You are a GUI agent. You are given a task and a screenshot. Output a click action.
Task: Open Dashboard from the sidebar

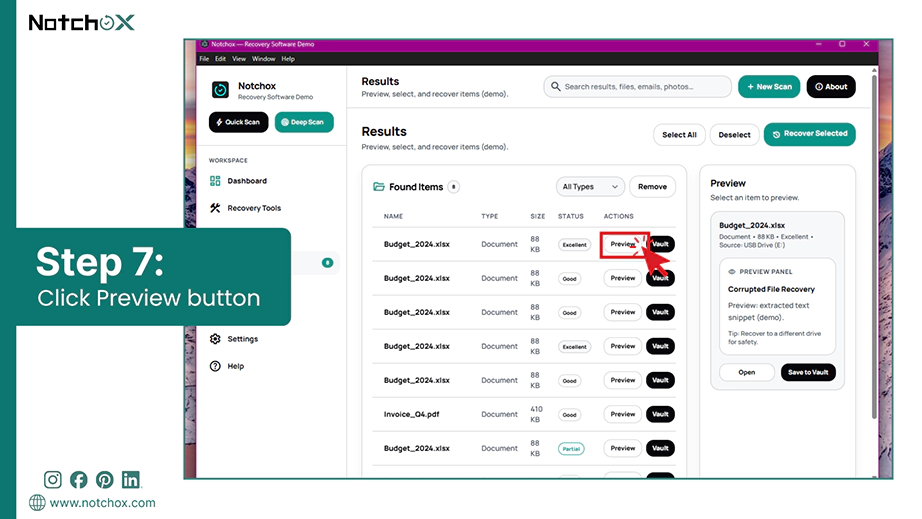coord(247,180)
